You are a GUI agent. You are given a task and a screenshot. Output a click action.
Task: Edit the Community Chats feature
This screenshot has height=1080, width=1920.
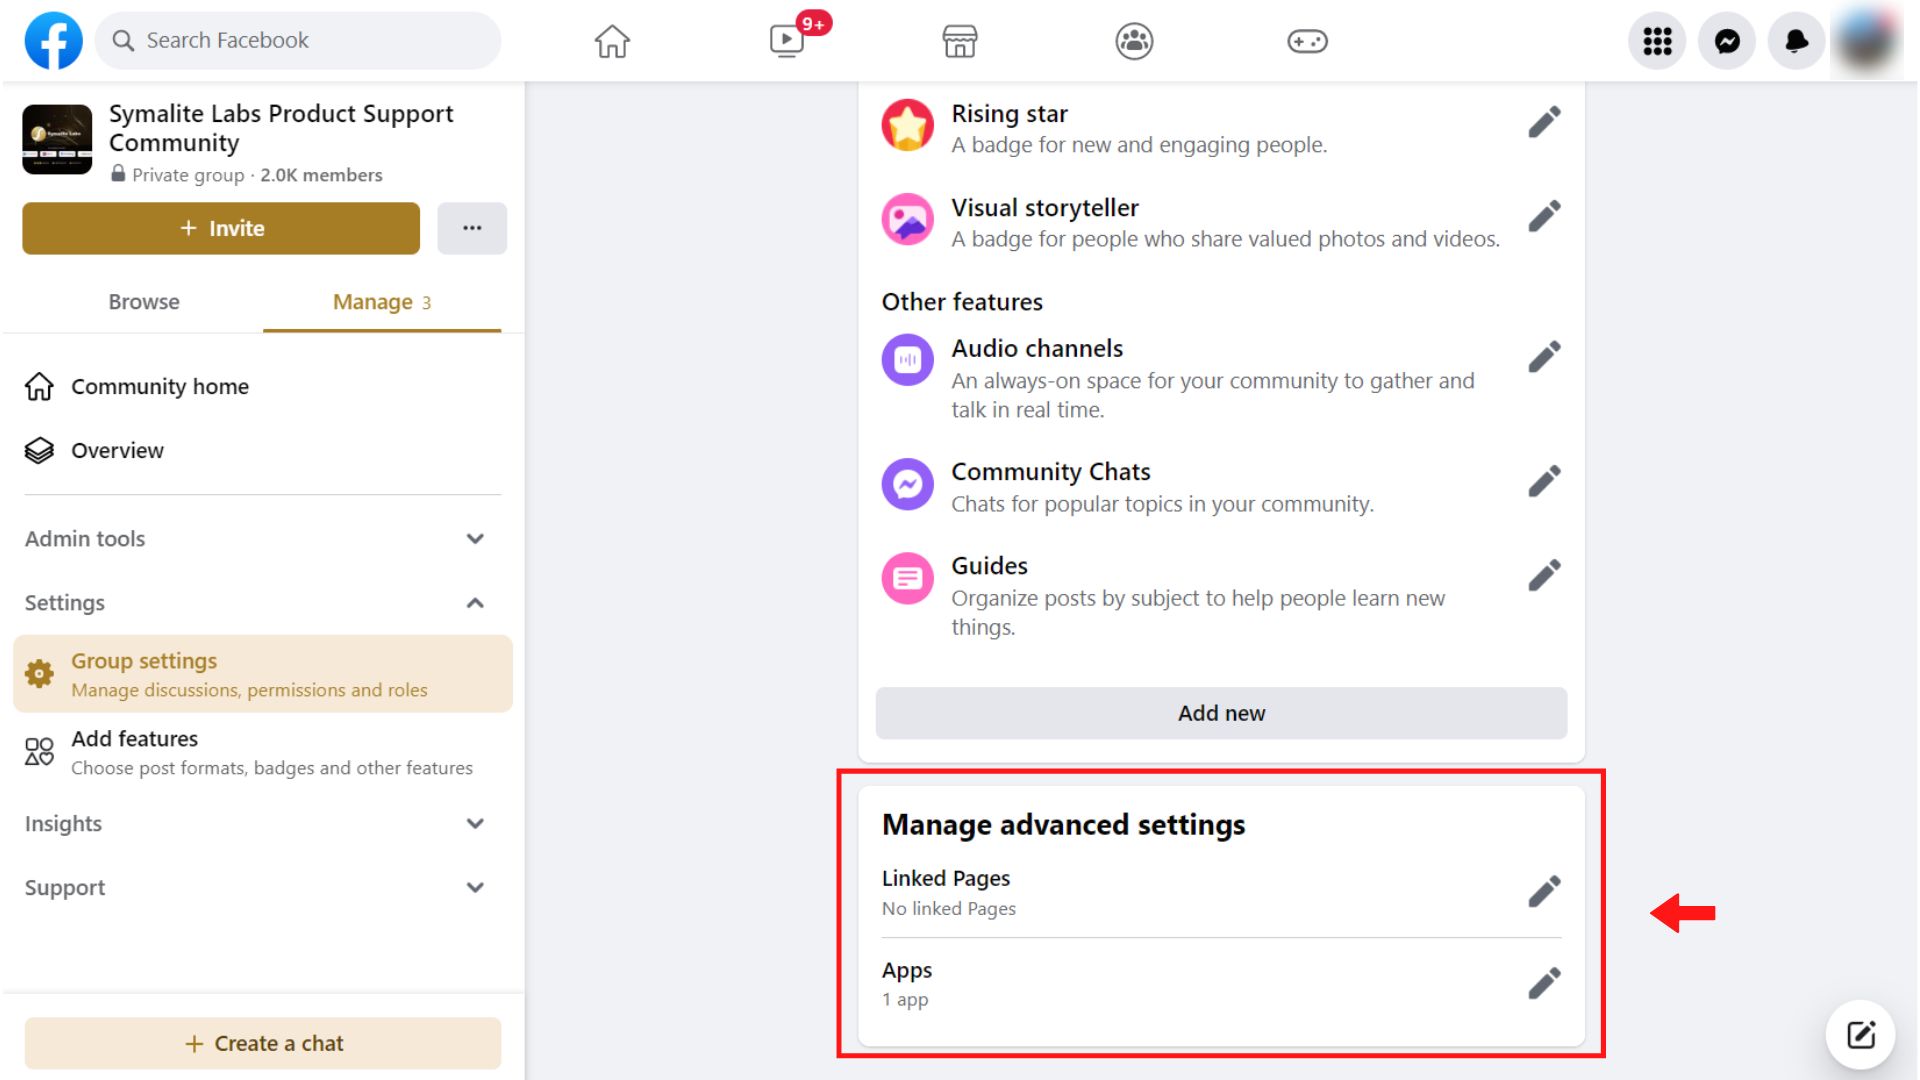1545,481
